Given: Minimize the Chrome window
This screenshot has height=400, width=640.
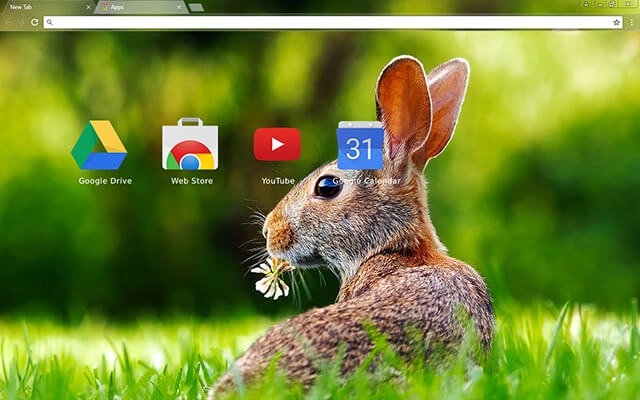Looking at the screenshot, I should pos(600,4).
